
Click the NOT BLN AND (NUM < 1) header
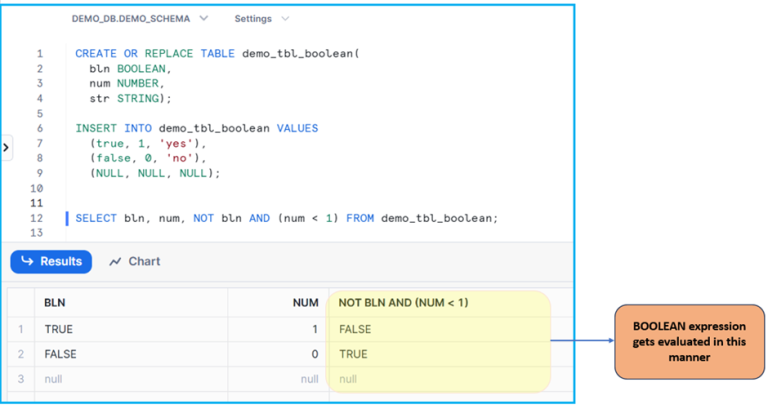coord(404,303)
